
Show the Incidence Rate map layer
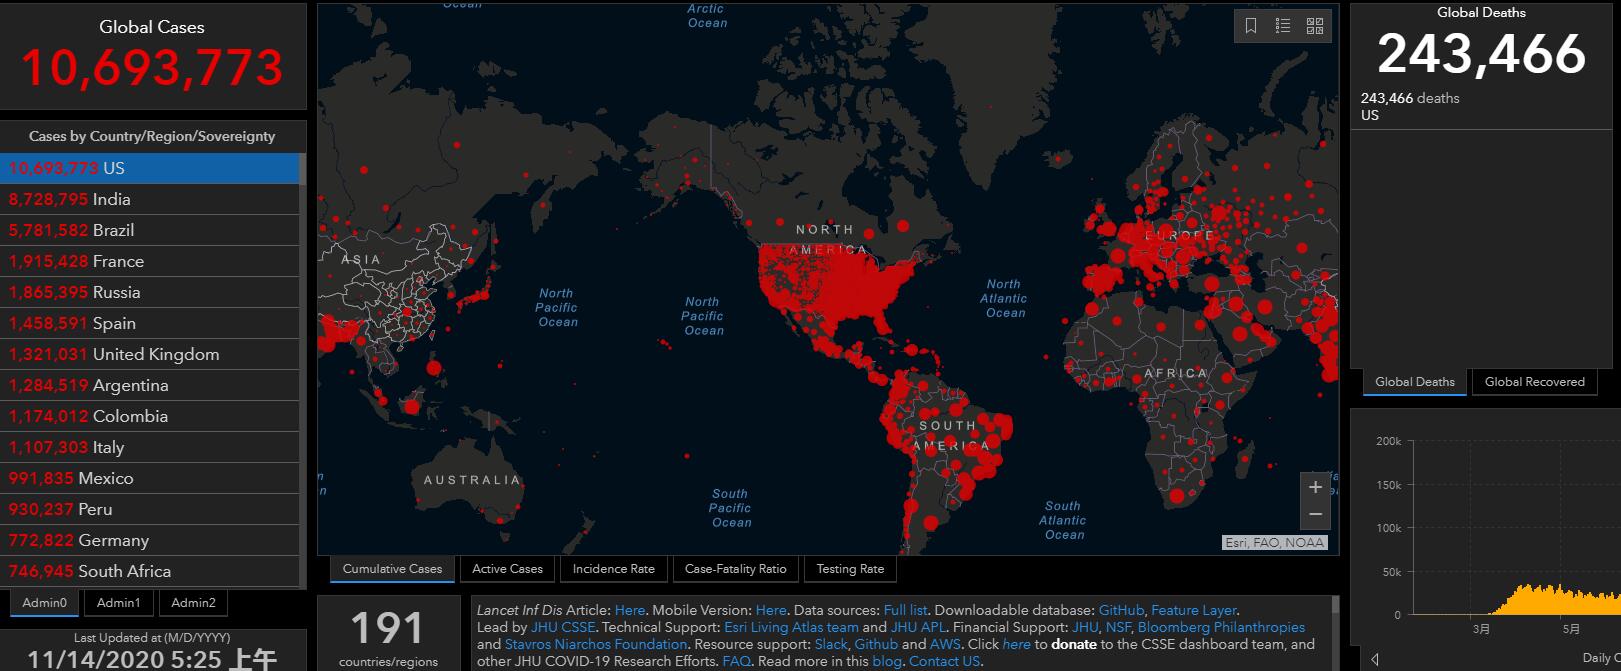613,569
